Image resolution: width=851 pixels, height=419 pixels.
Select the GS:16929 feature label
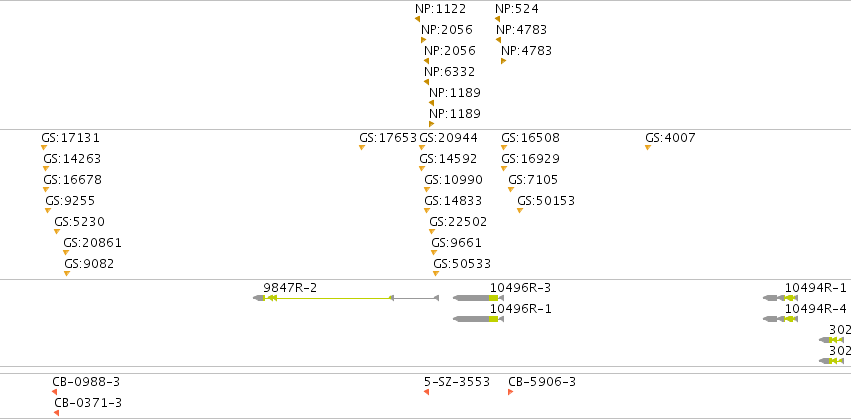(530, 159)
